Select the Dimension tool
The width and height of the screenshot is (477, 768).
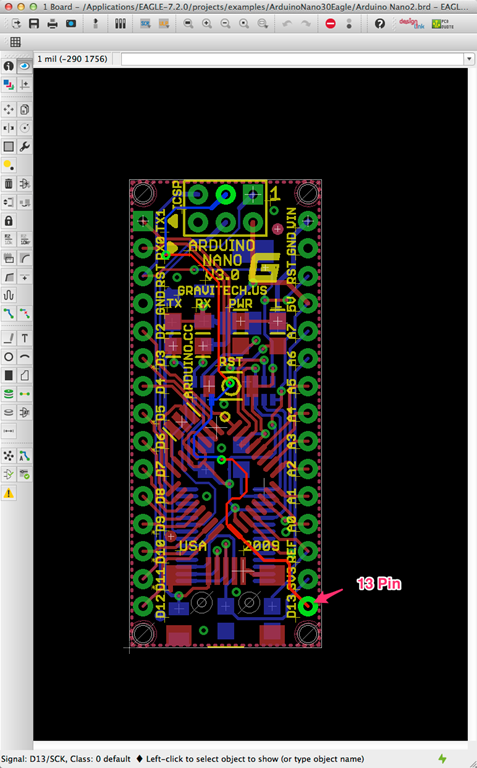(9, 431)
